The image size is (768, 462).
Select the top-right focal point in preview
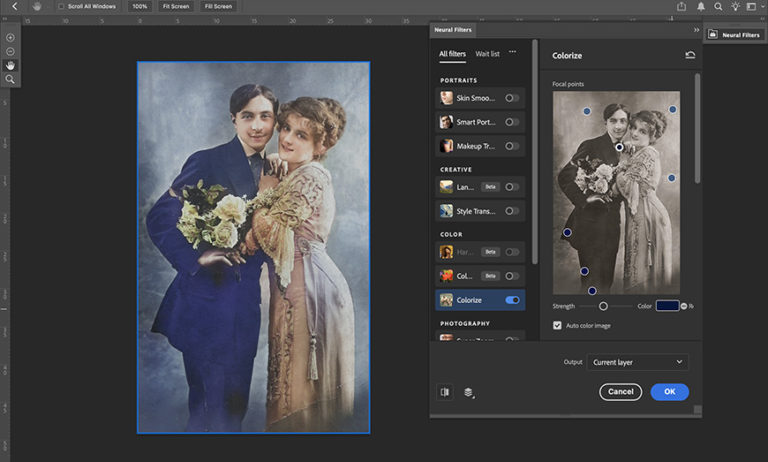tap(672, 109)
